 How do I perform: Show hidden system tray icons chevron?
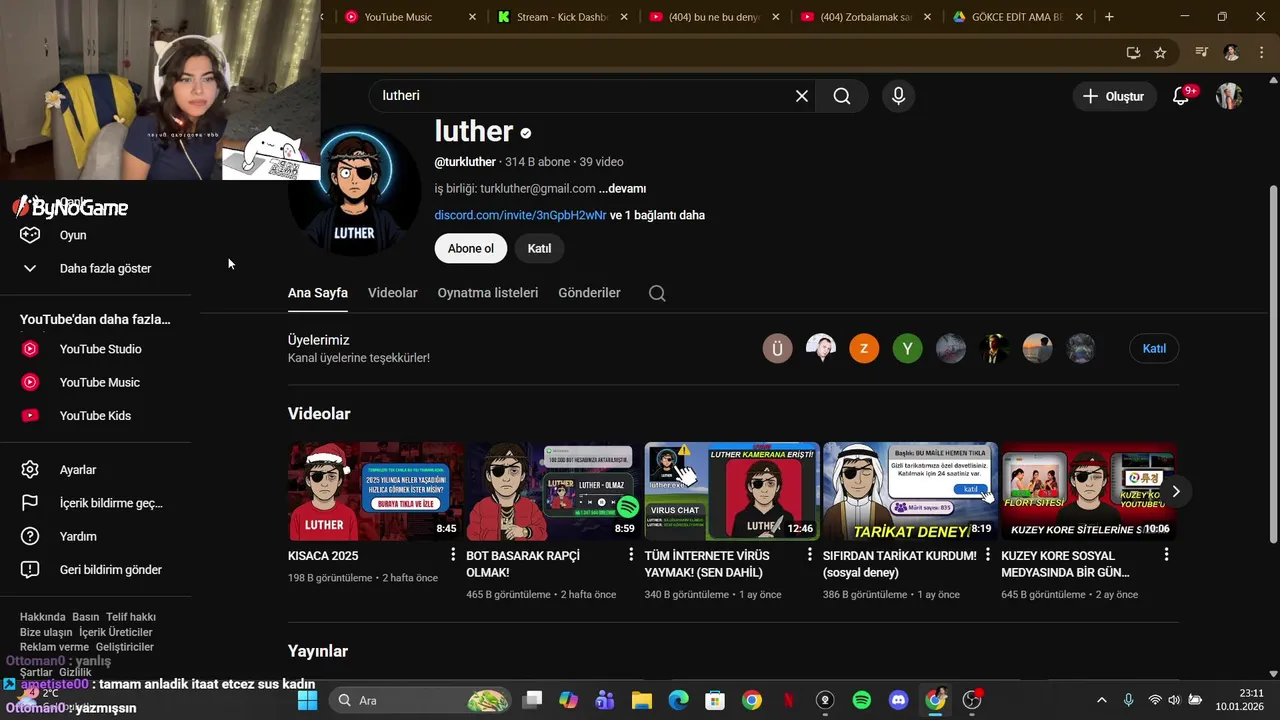coord(1102,700)
